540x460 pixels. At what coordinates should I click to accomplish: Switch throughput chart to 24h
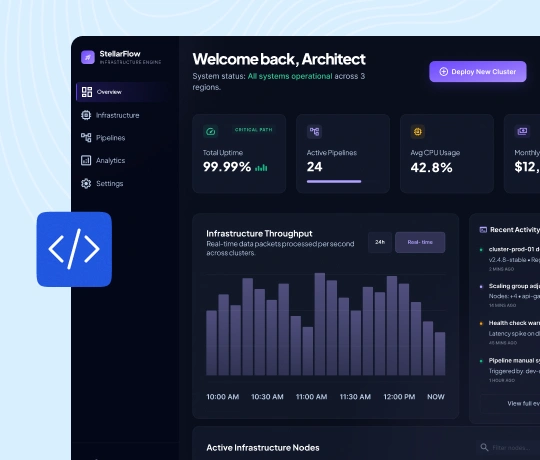(x=380, y=242)
